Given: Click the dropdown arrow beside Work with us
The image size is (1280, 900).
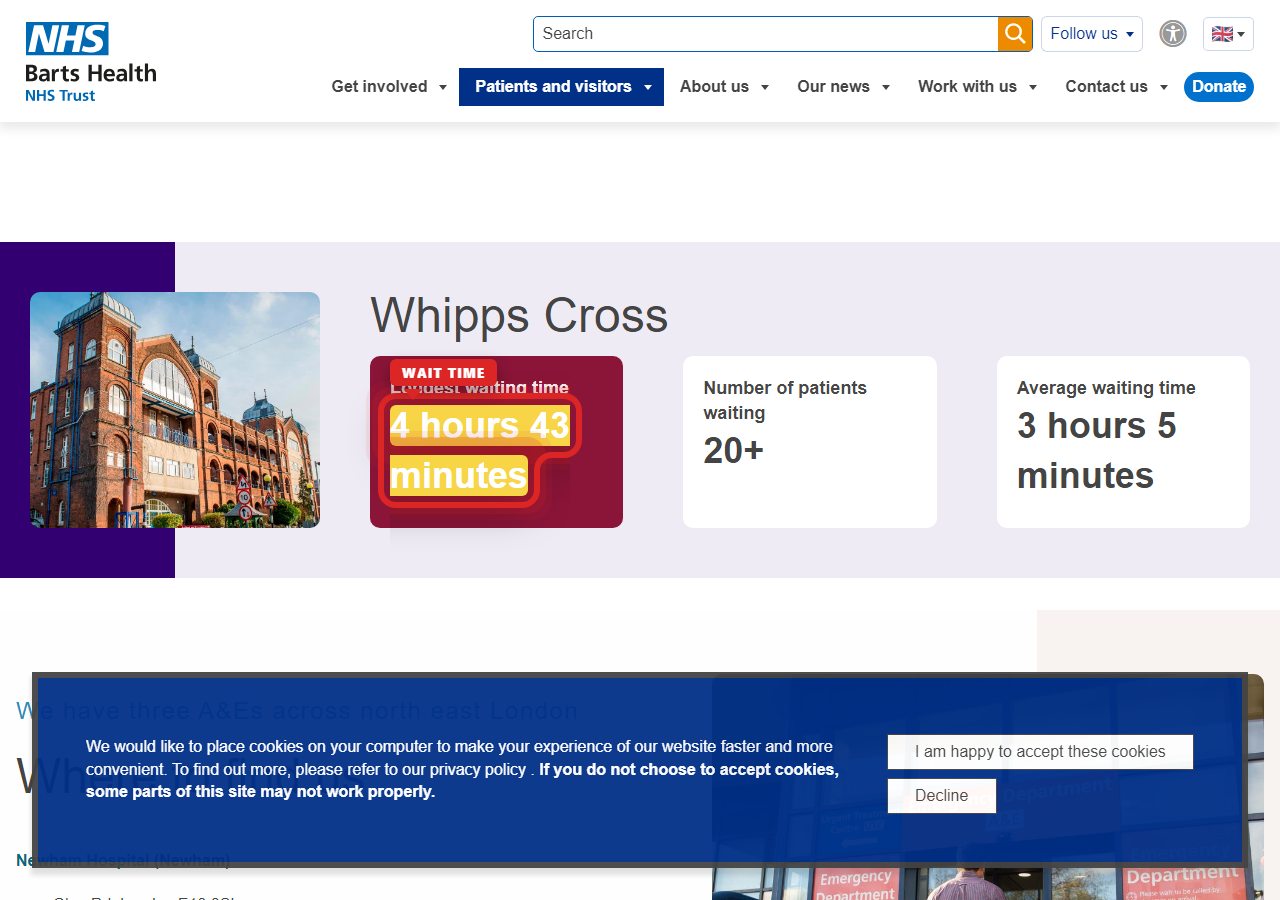Looking at the screenshot, I should (1033, 88).
